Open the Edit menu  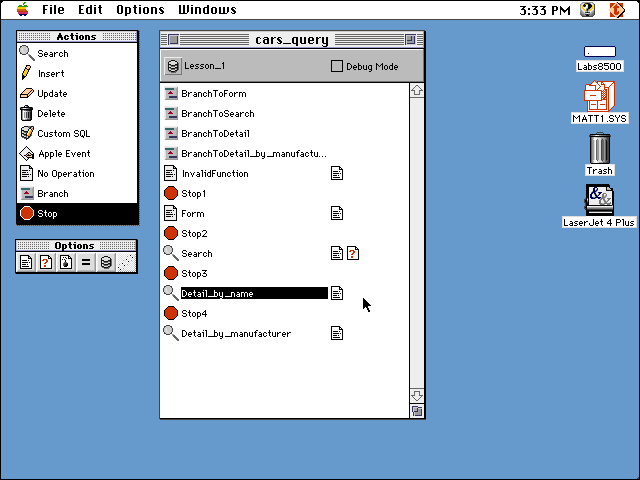point(90,9)
